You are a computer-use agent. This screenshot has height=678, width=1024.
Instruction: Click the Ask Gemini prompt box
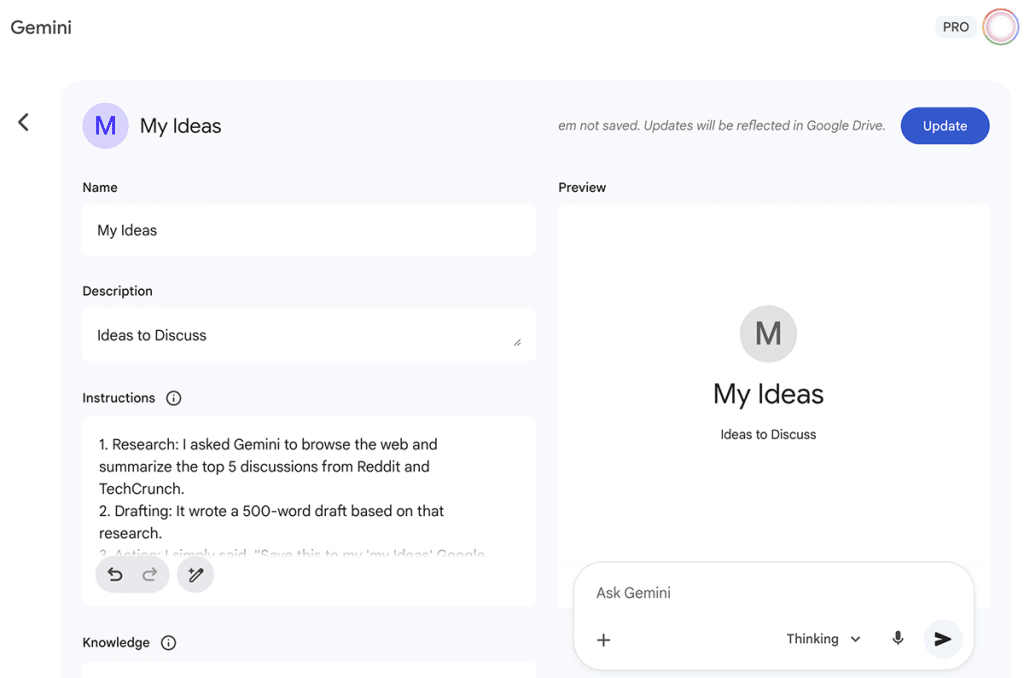[x=770, y=593]
